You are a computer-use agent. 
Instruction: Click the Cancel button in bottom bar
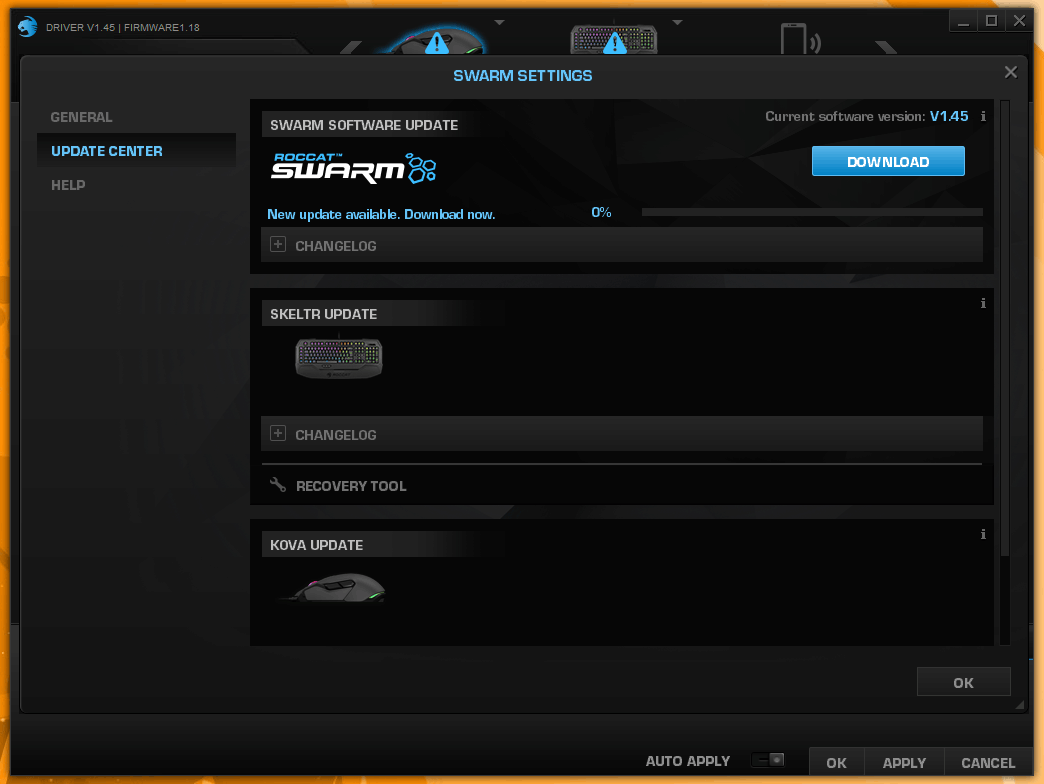click(x=988, y=763)
